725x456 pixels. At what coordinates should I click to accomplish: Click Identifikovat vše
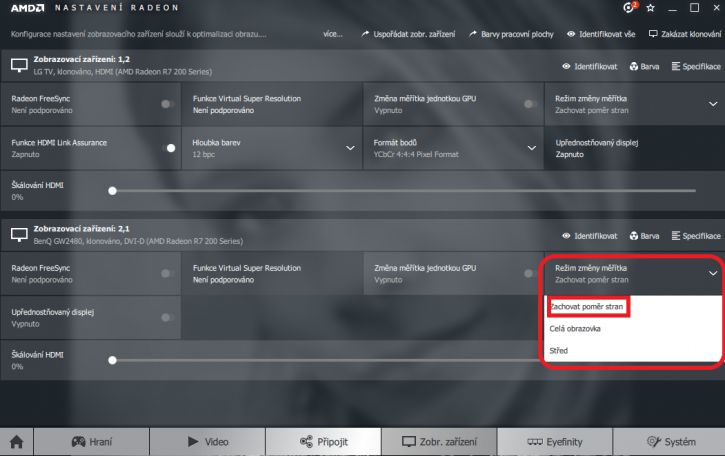[601, 34]
